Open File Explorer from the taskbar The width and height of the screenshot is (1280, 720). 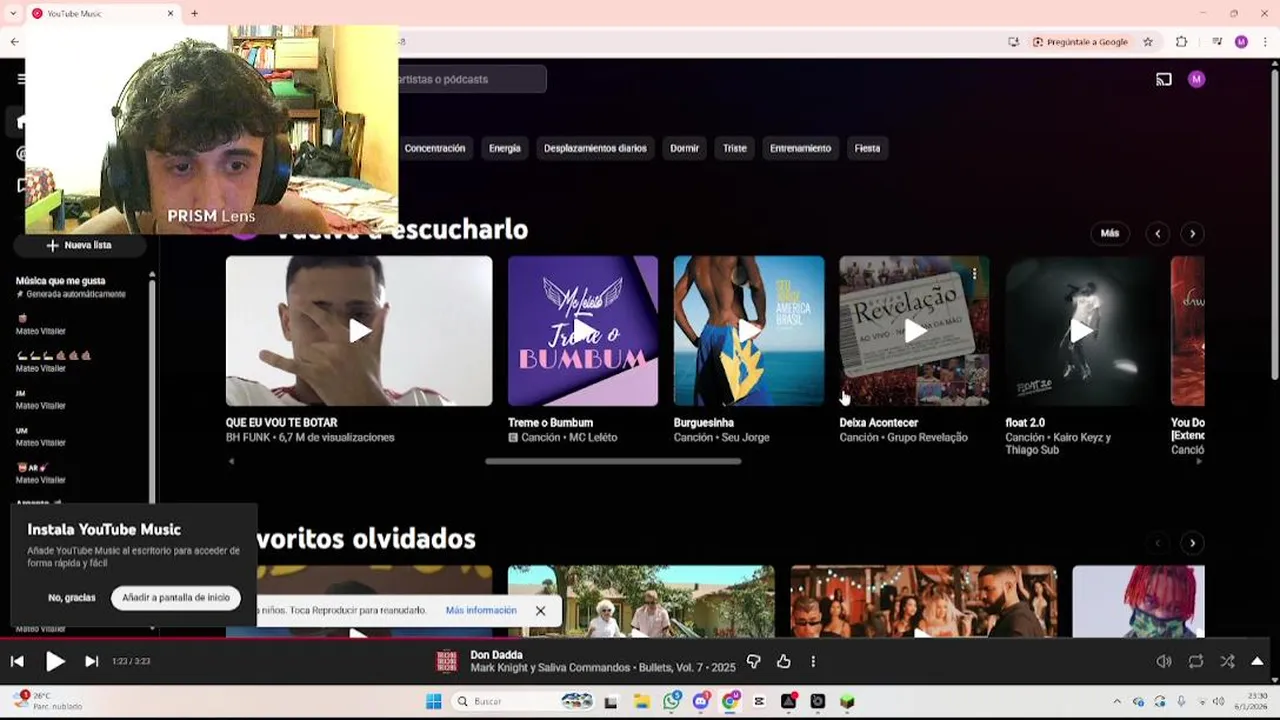tap(641, 701)
